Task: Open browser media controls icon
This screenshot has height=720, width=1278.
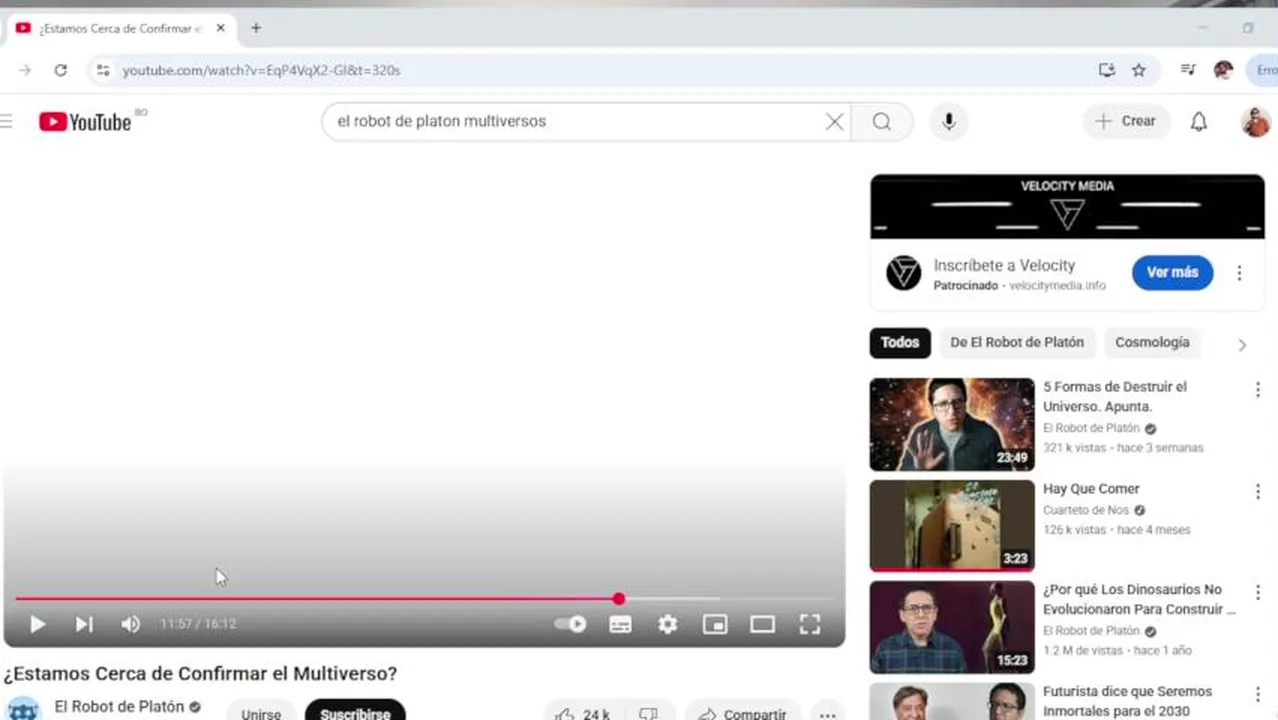Action: click(1188, 70)
